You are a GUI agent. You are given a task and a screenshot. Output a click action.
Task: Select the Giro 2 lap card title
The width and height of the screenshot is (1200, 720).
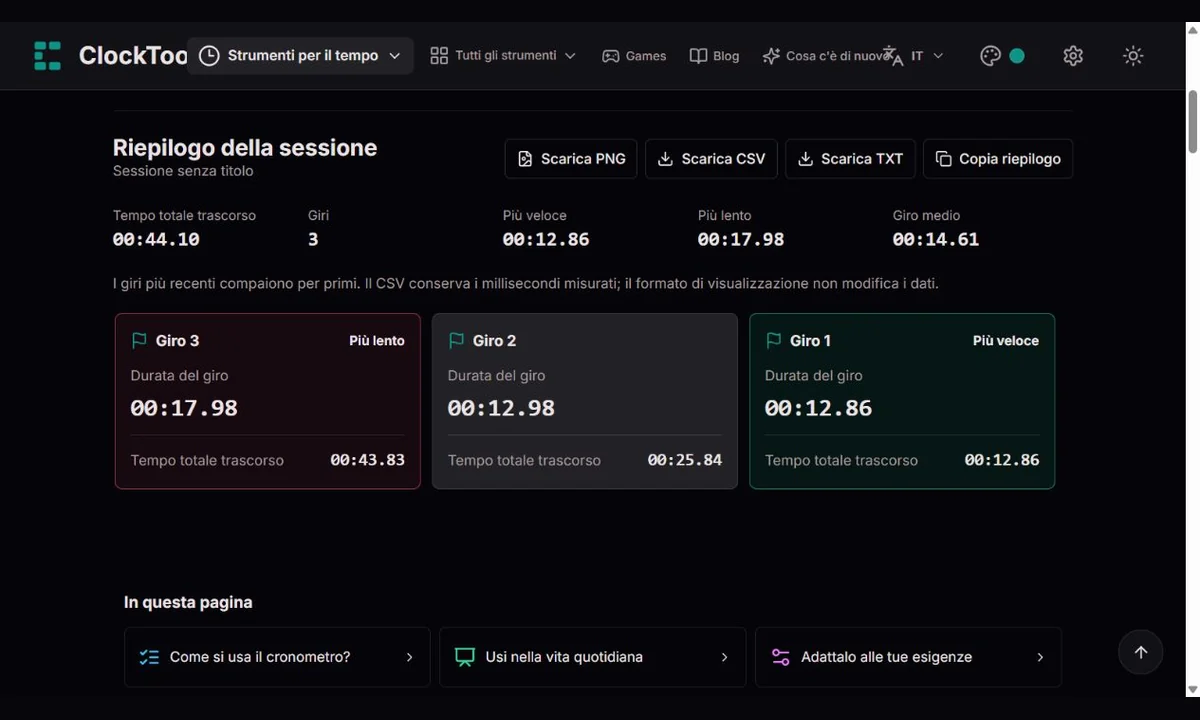[494, 341]
